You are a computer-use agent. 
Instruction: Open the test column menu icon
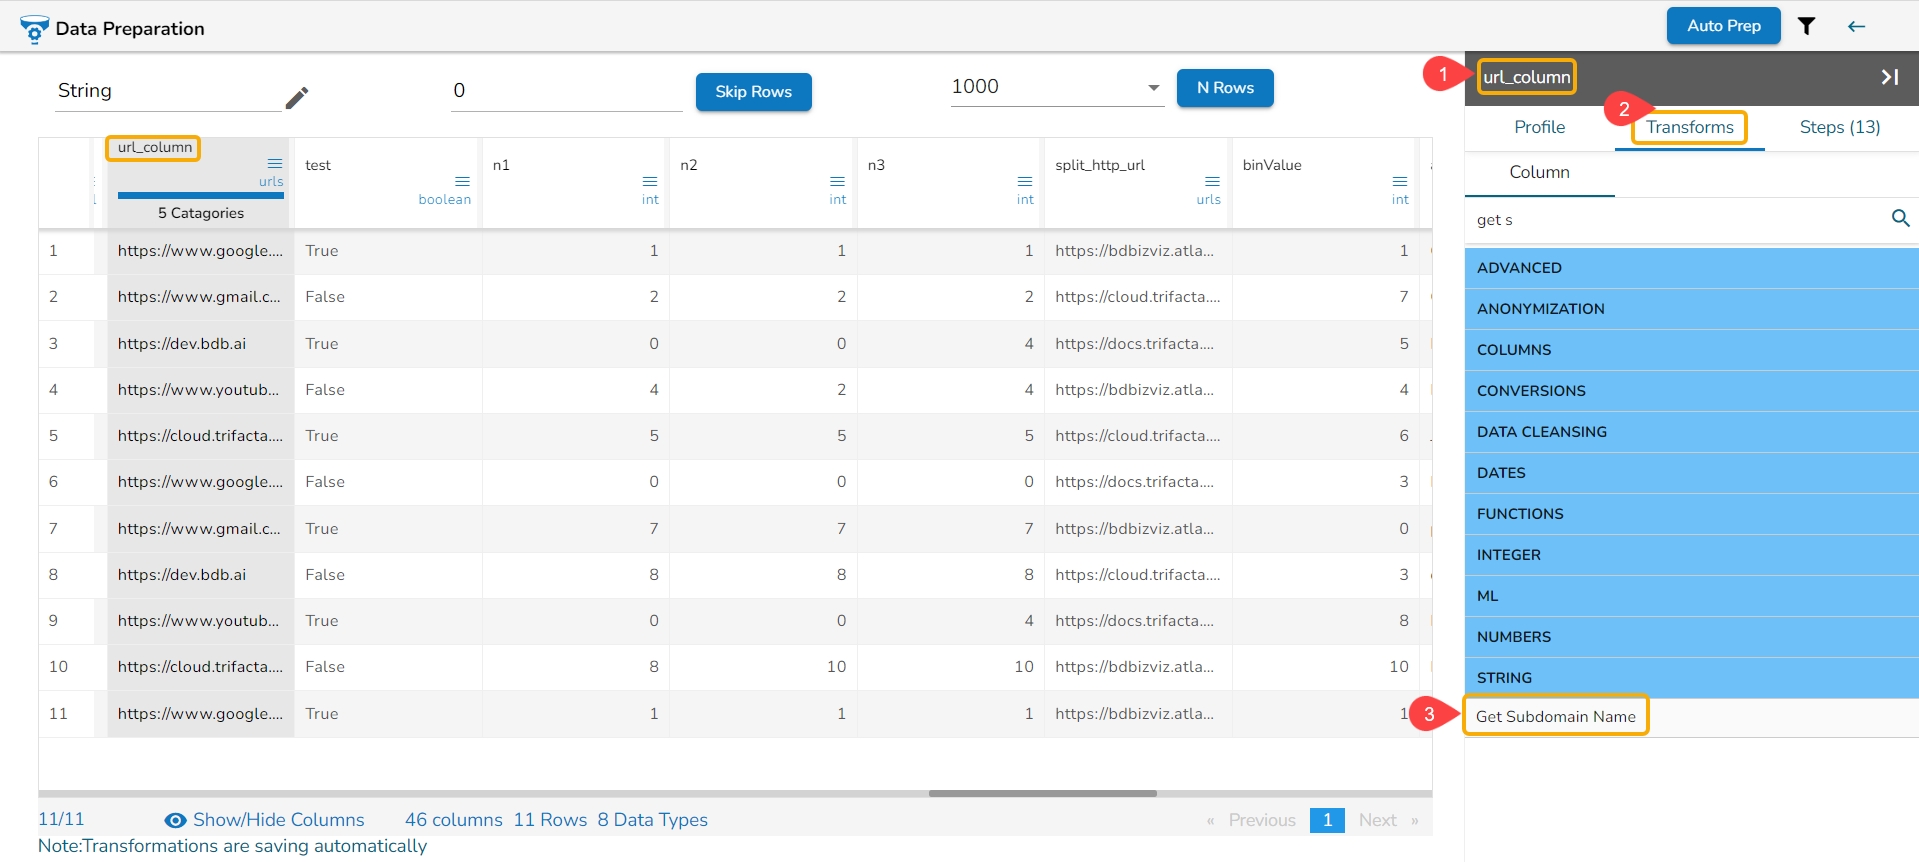point(462,181)
